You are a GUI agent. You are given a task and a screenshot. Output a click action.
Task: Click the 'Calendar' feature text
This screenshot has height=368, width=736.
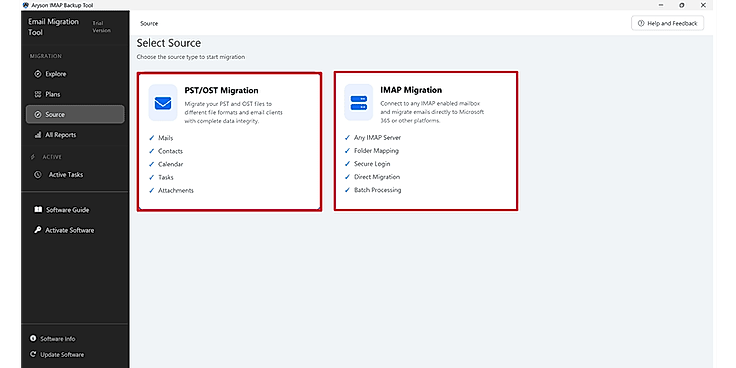coord(170,164)
